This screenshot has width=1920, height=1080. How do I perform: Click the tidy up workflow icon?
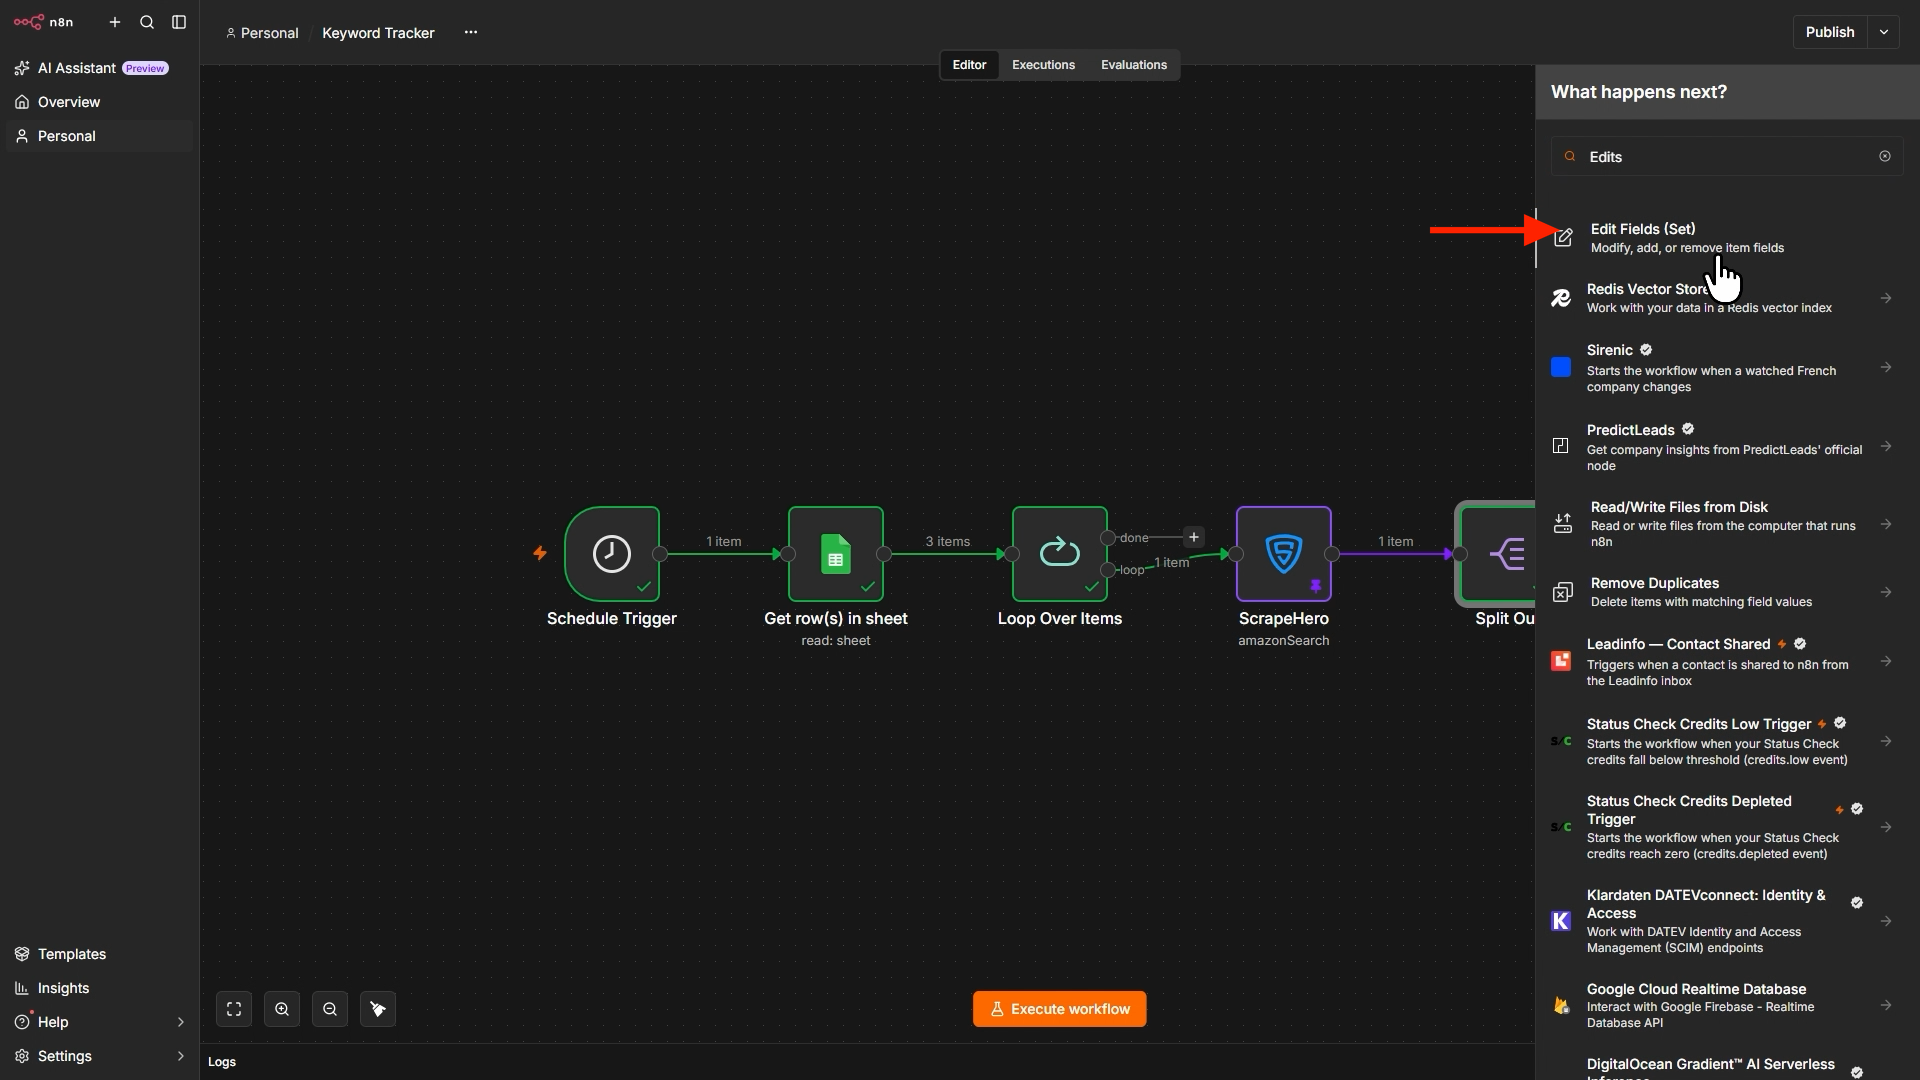coord(378,1009)
